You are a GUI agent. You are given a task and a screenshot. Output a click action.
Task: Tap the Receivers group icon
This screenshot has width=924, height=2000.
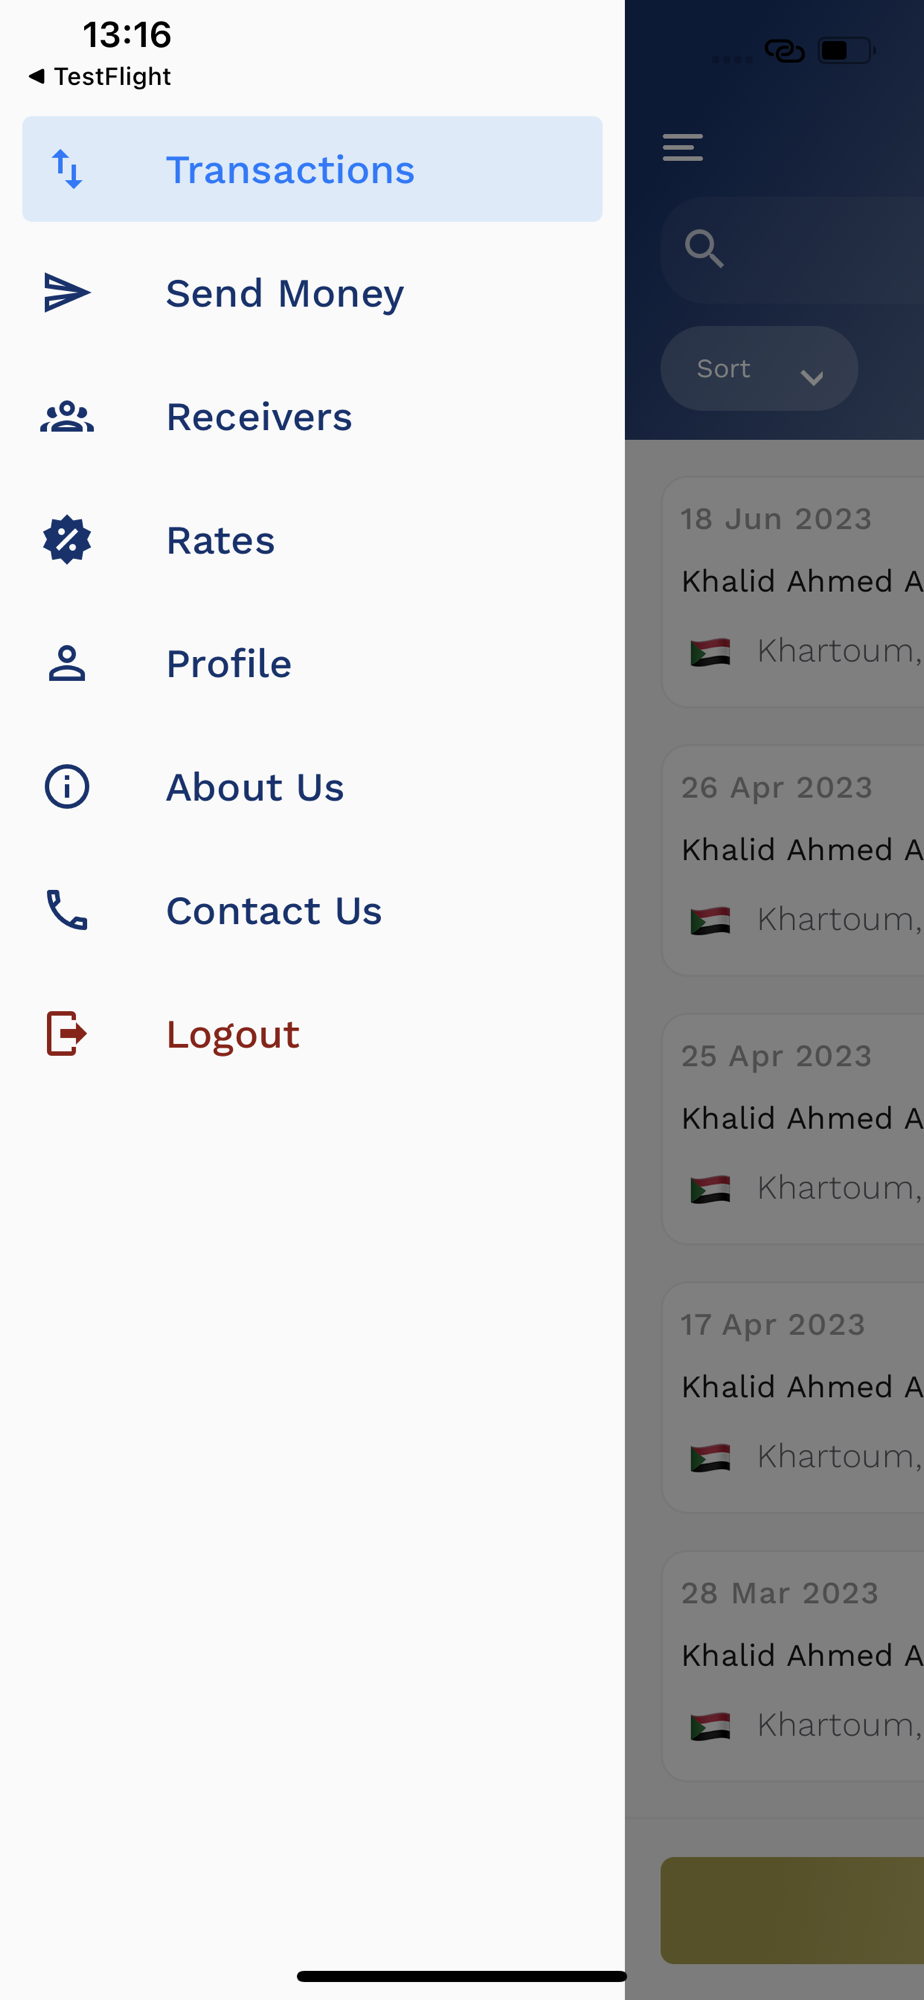67,417
